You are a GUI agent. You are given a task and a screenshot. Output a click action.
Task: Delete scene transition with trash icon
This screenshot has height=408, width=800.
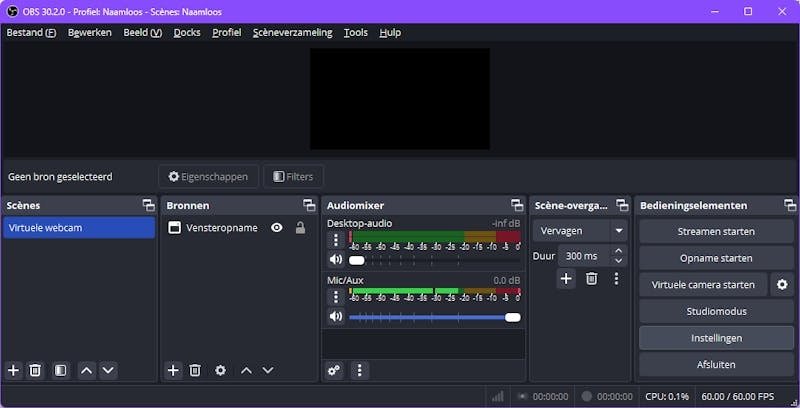point(591,278)
